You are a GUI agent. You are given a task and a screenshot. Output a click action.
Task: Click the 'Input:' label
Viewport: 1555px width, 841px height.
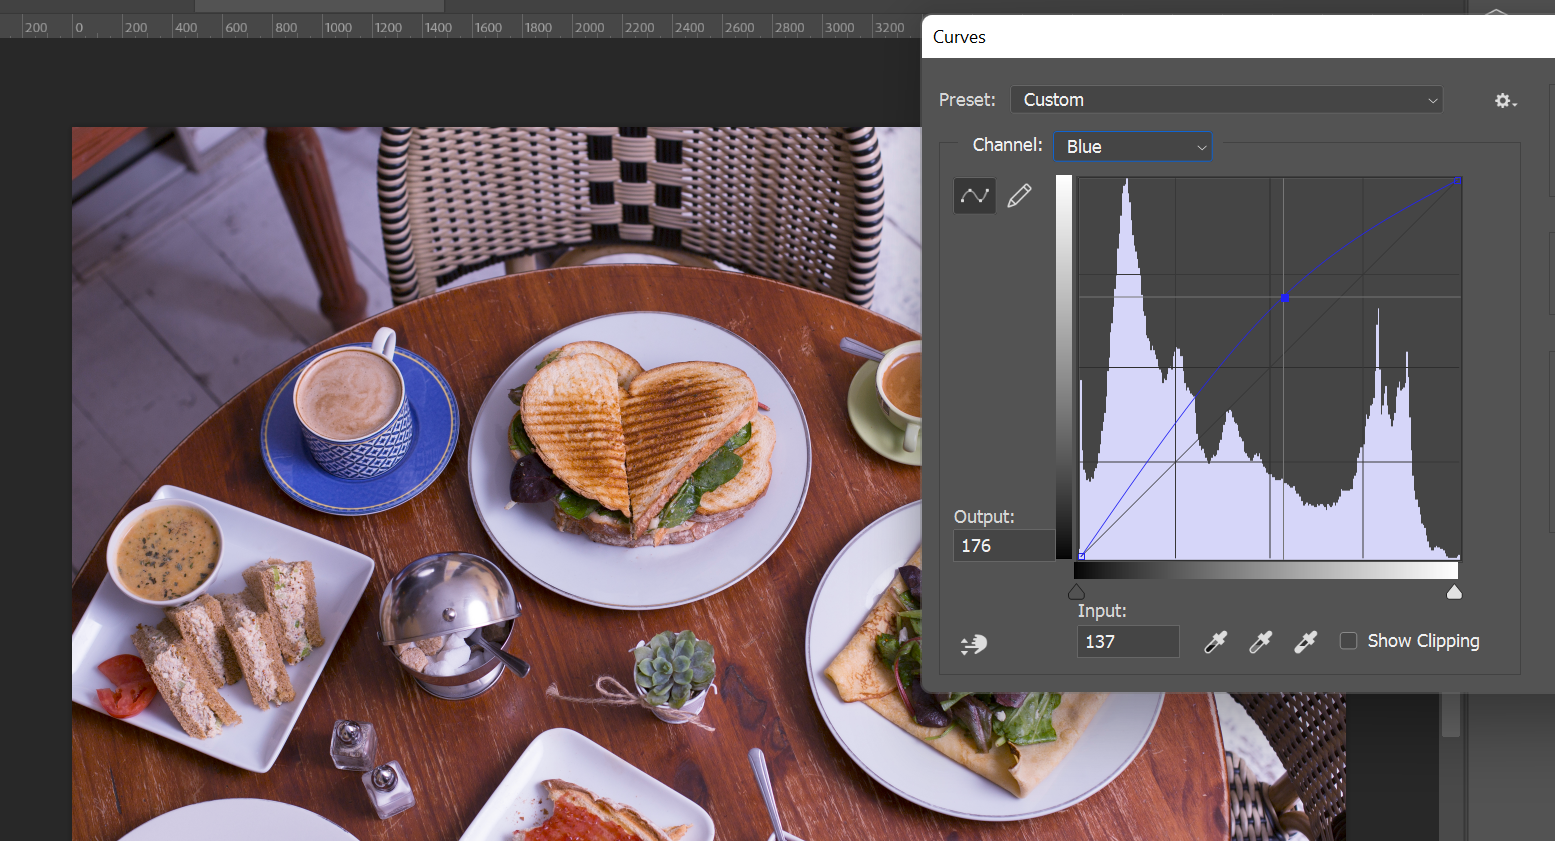click(1102, 611)
